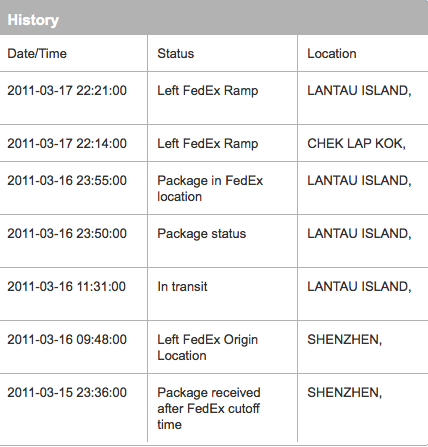Select the Date/Time column header
The width and height of the screenshot is (428, 447).
pyautogui.click(x=37, y=54)
